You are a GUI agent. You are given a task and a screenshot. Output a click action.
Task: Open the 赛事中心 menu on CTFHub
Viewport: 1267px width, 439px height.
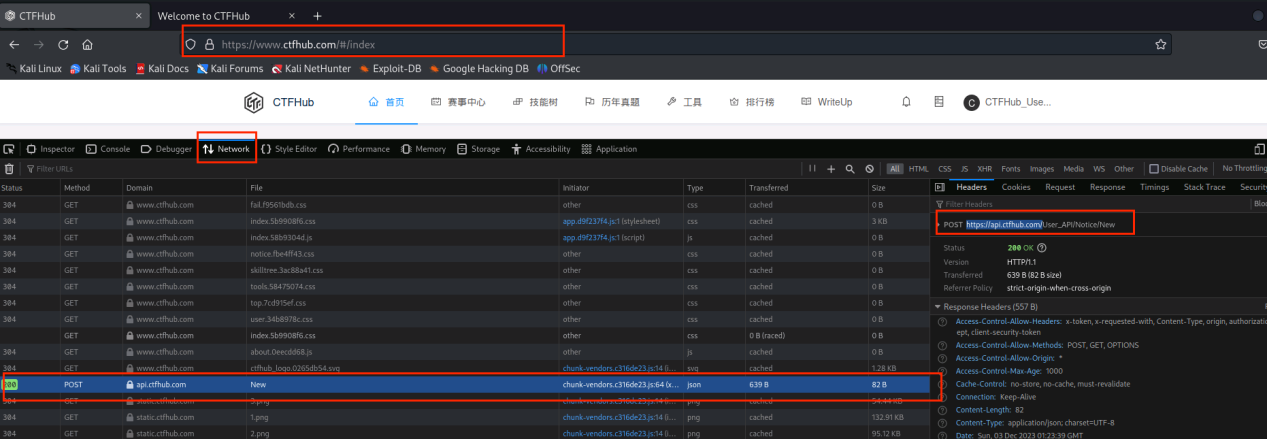point(458,102)
